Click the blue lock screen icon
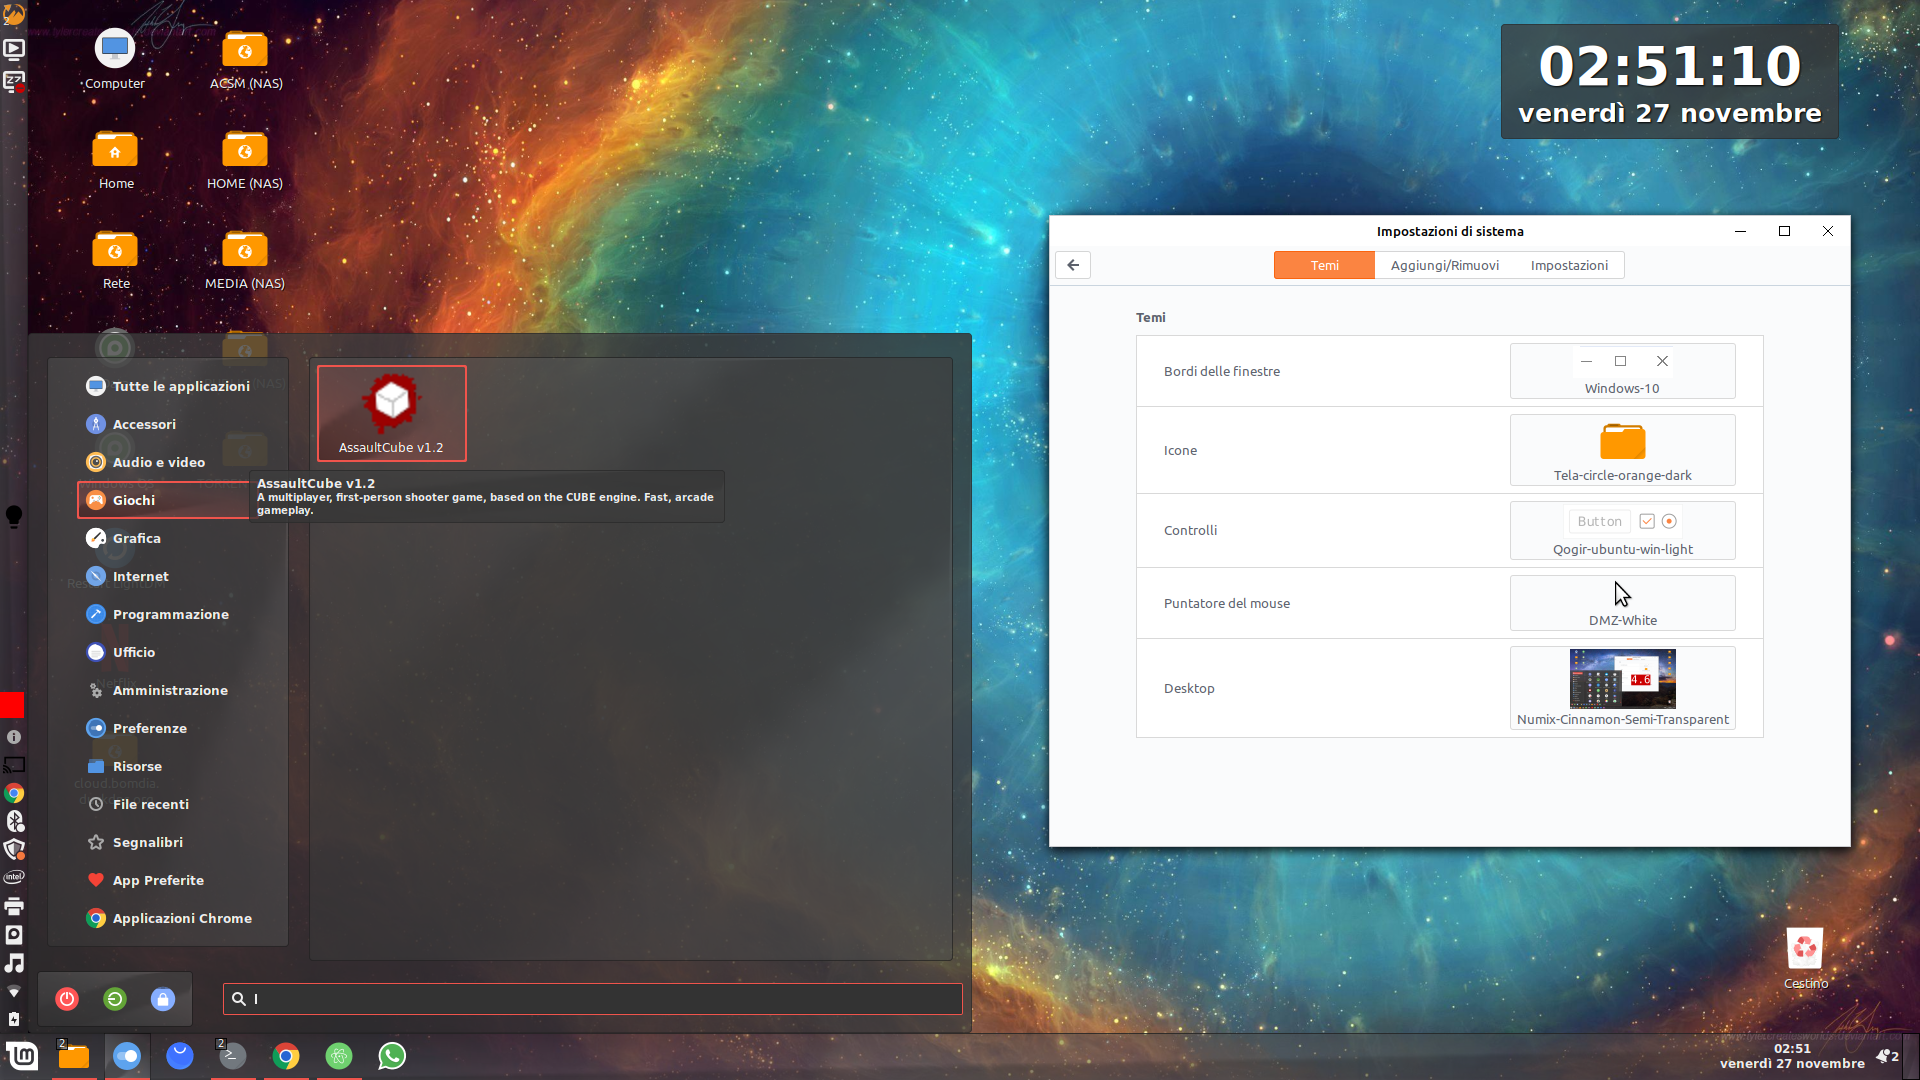The height and width of the screenshot is (1080, 1920). click(163, 999)
